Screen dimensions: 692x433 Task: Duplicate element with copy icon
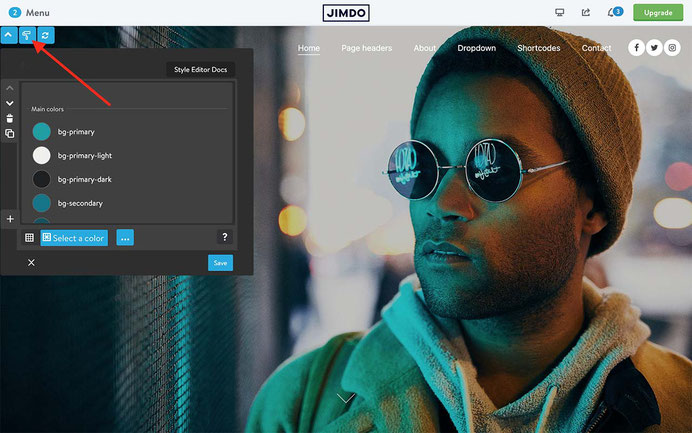10,133
